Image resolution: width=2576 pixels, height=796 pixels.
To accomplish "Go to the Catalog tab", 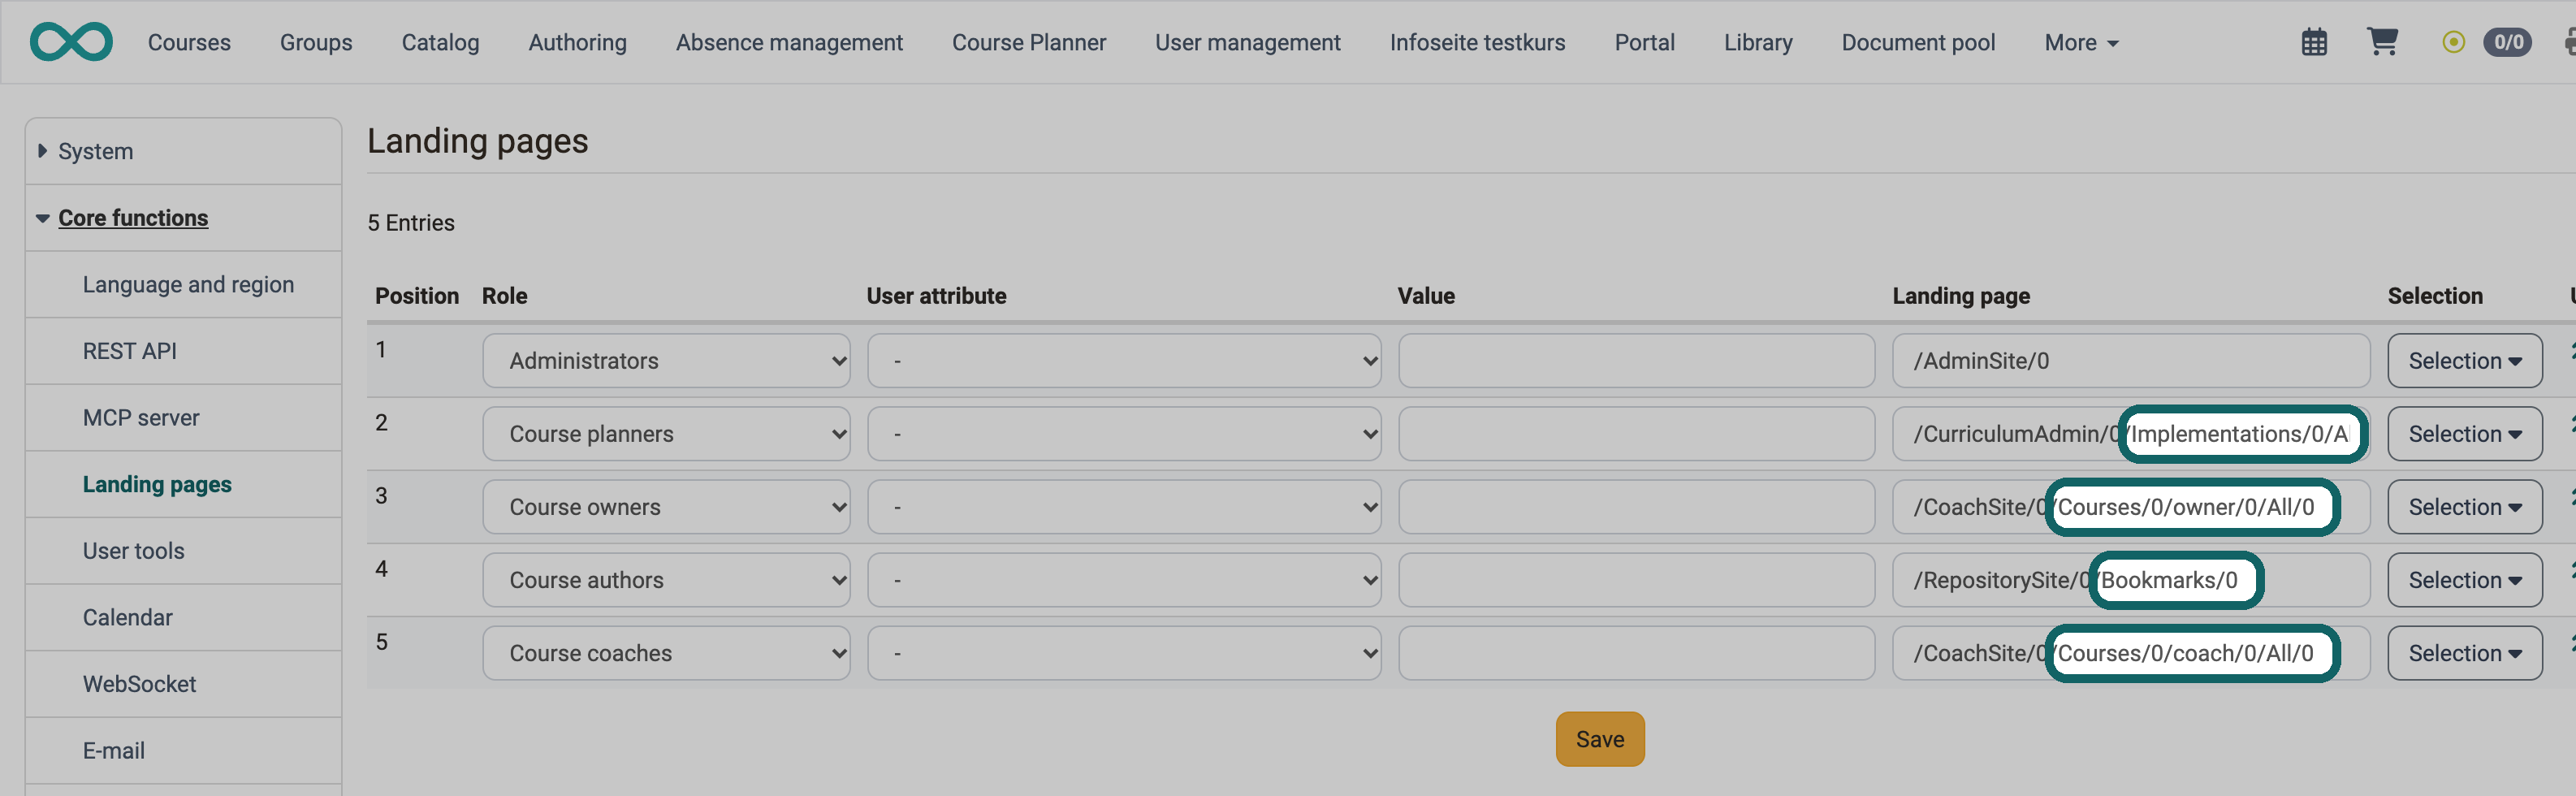I will click(440, 42).
